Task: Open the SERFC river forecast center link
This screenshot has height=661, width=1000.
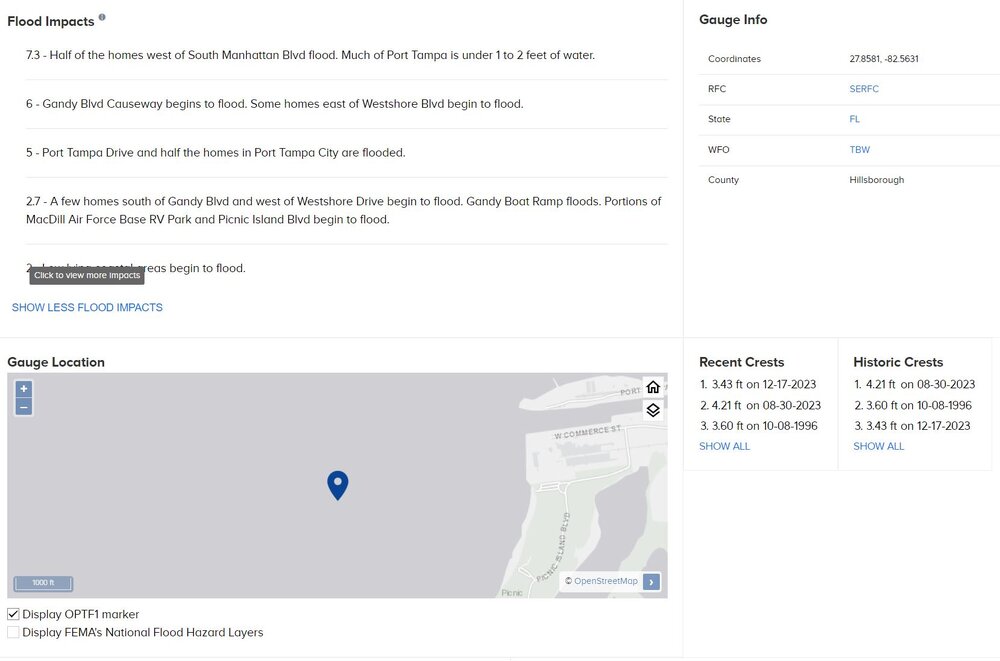Action: point(864,89)
